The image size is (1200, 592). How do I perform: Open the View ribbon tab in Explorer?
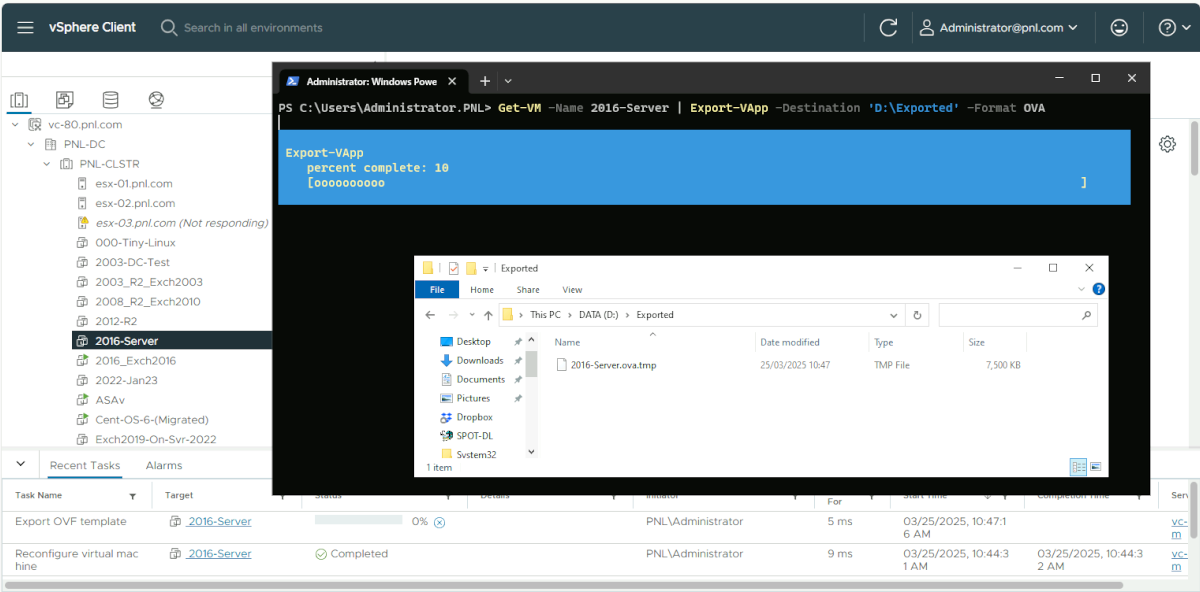tap(572, 290)
